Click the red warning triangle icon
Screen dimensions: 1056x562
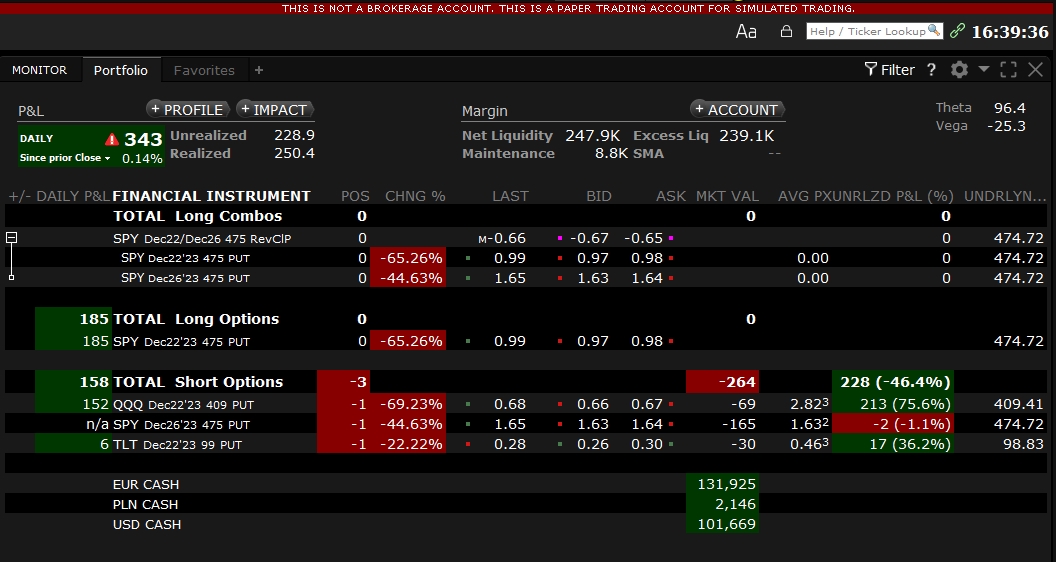112,139
